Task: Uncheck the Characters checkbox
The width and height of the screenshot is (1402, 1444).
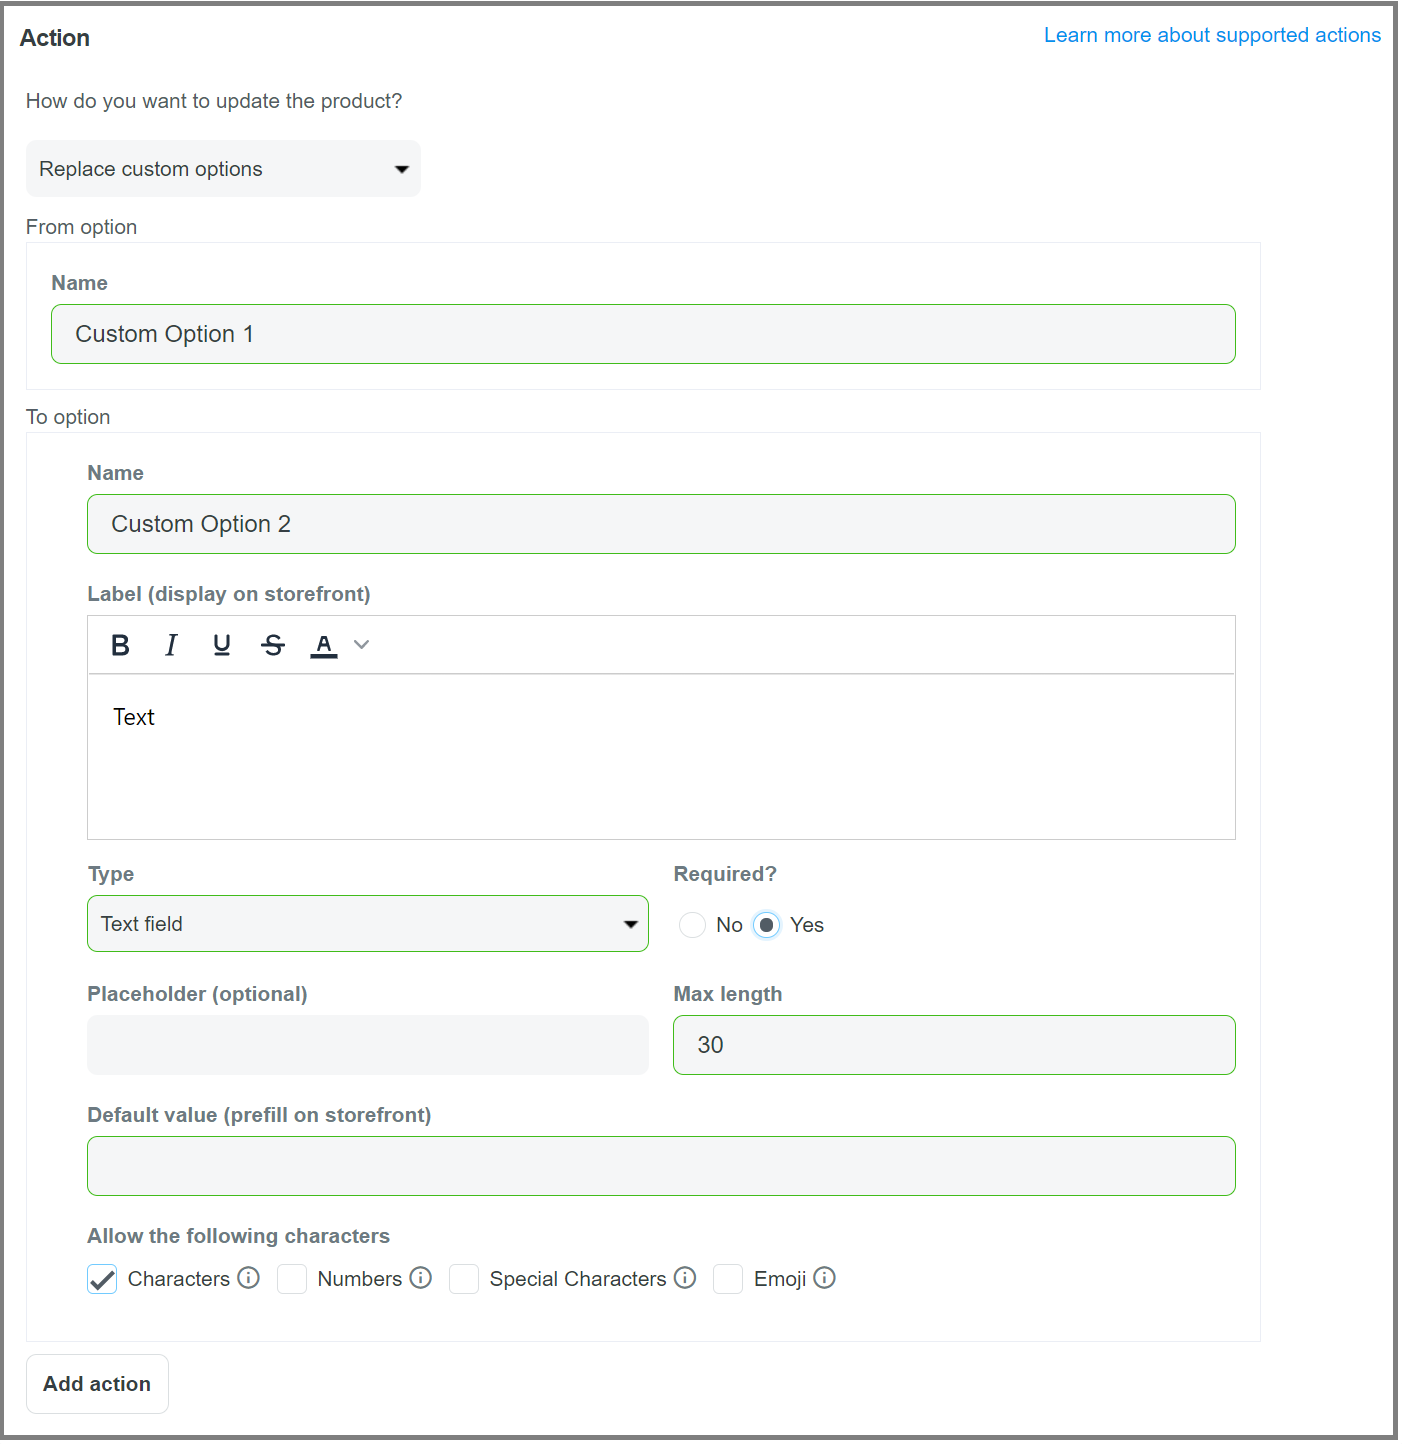Action: click(102, 1279)
